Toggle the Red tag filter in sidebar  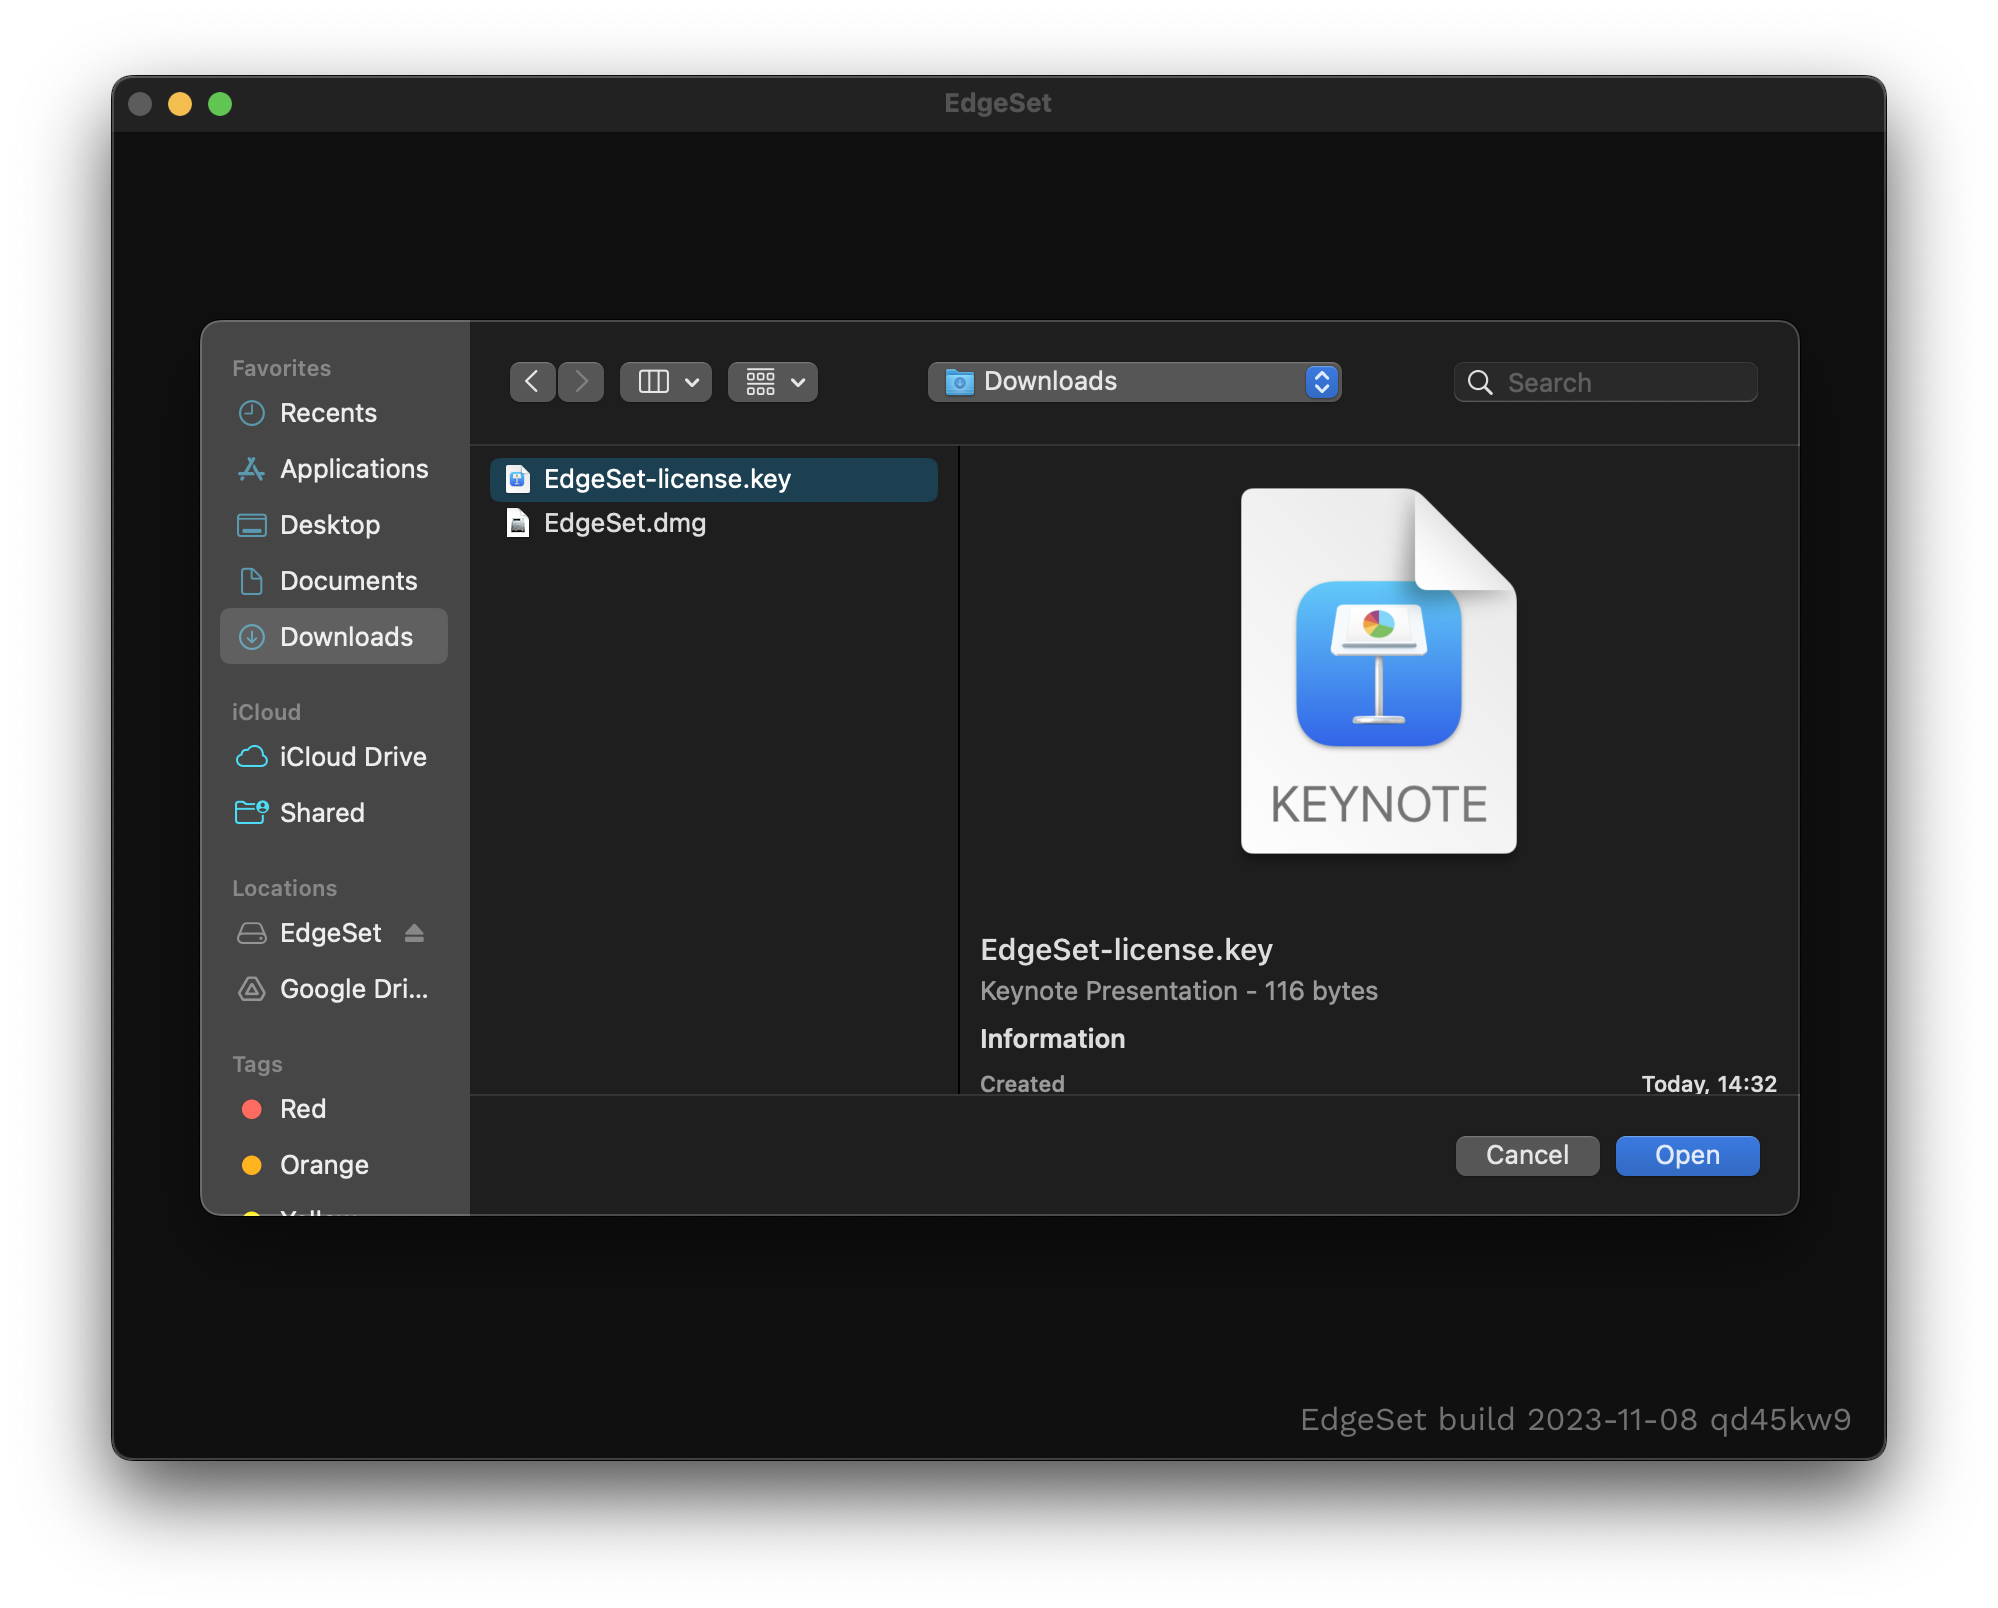pos(302,1108)
